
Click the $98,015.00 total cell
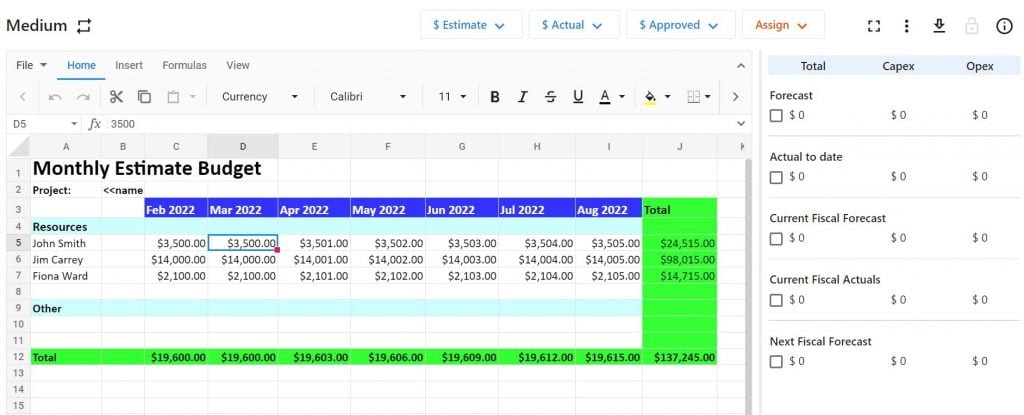680,259
